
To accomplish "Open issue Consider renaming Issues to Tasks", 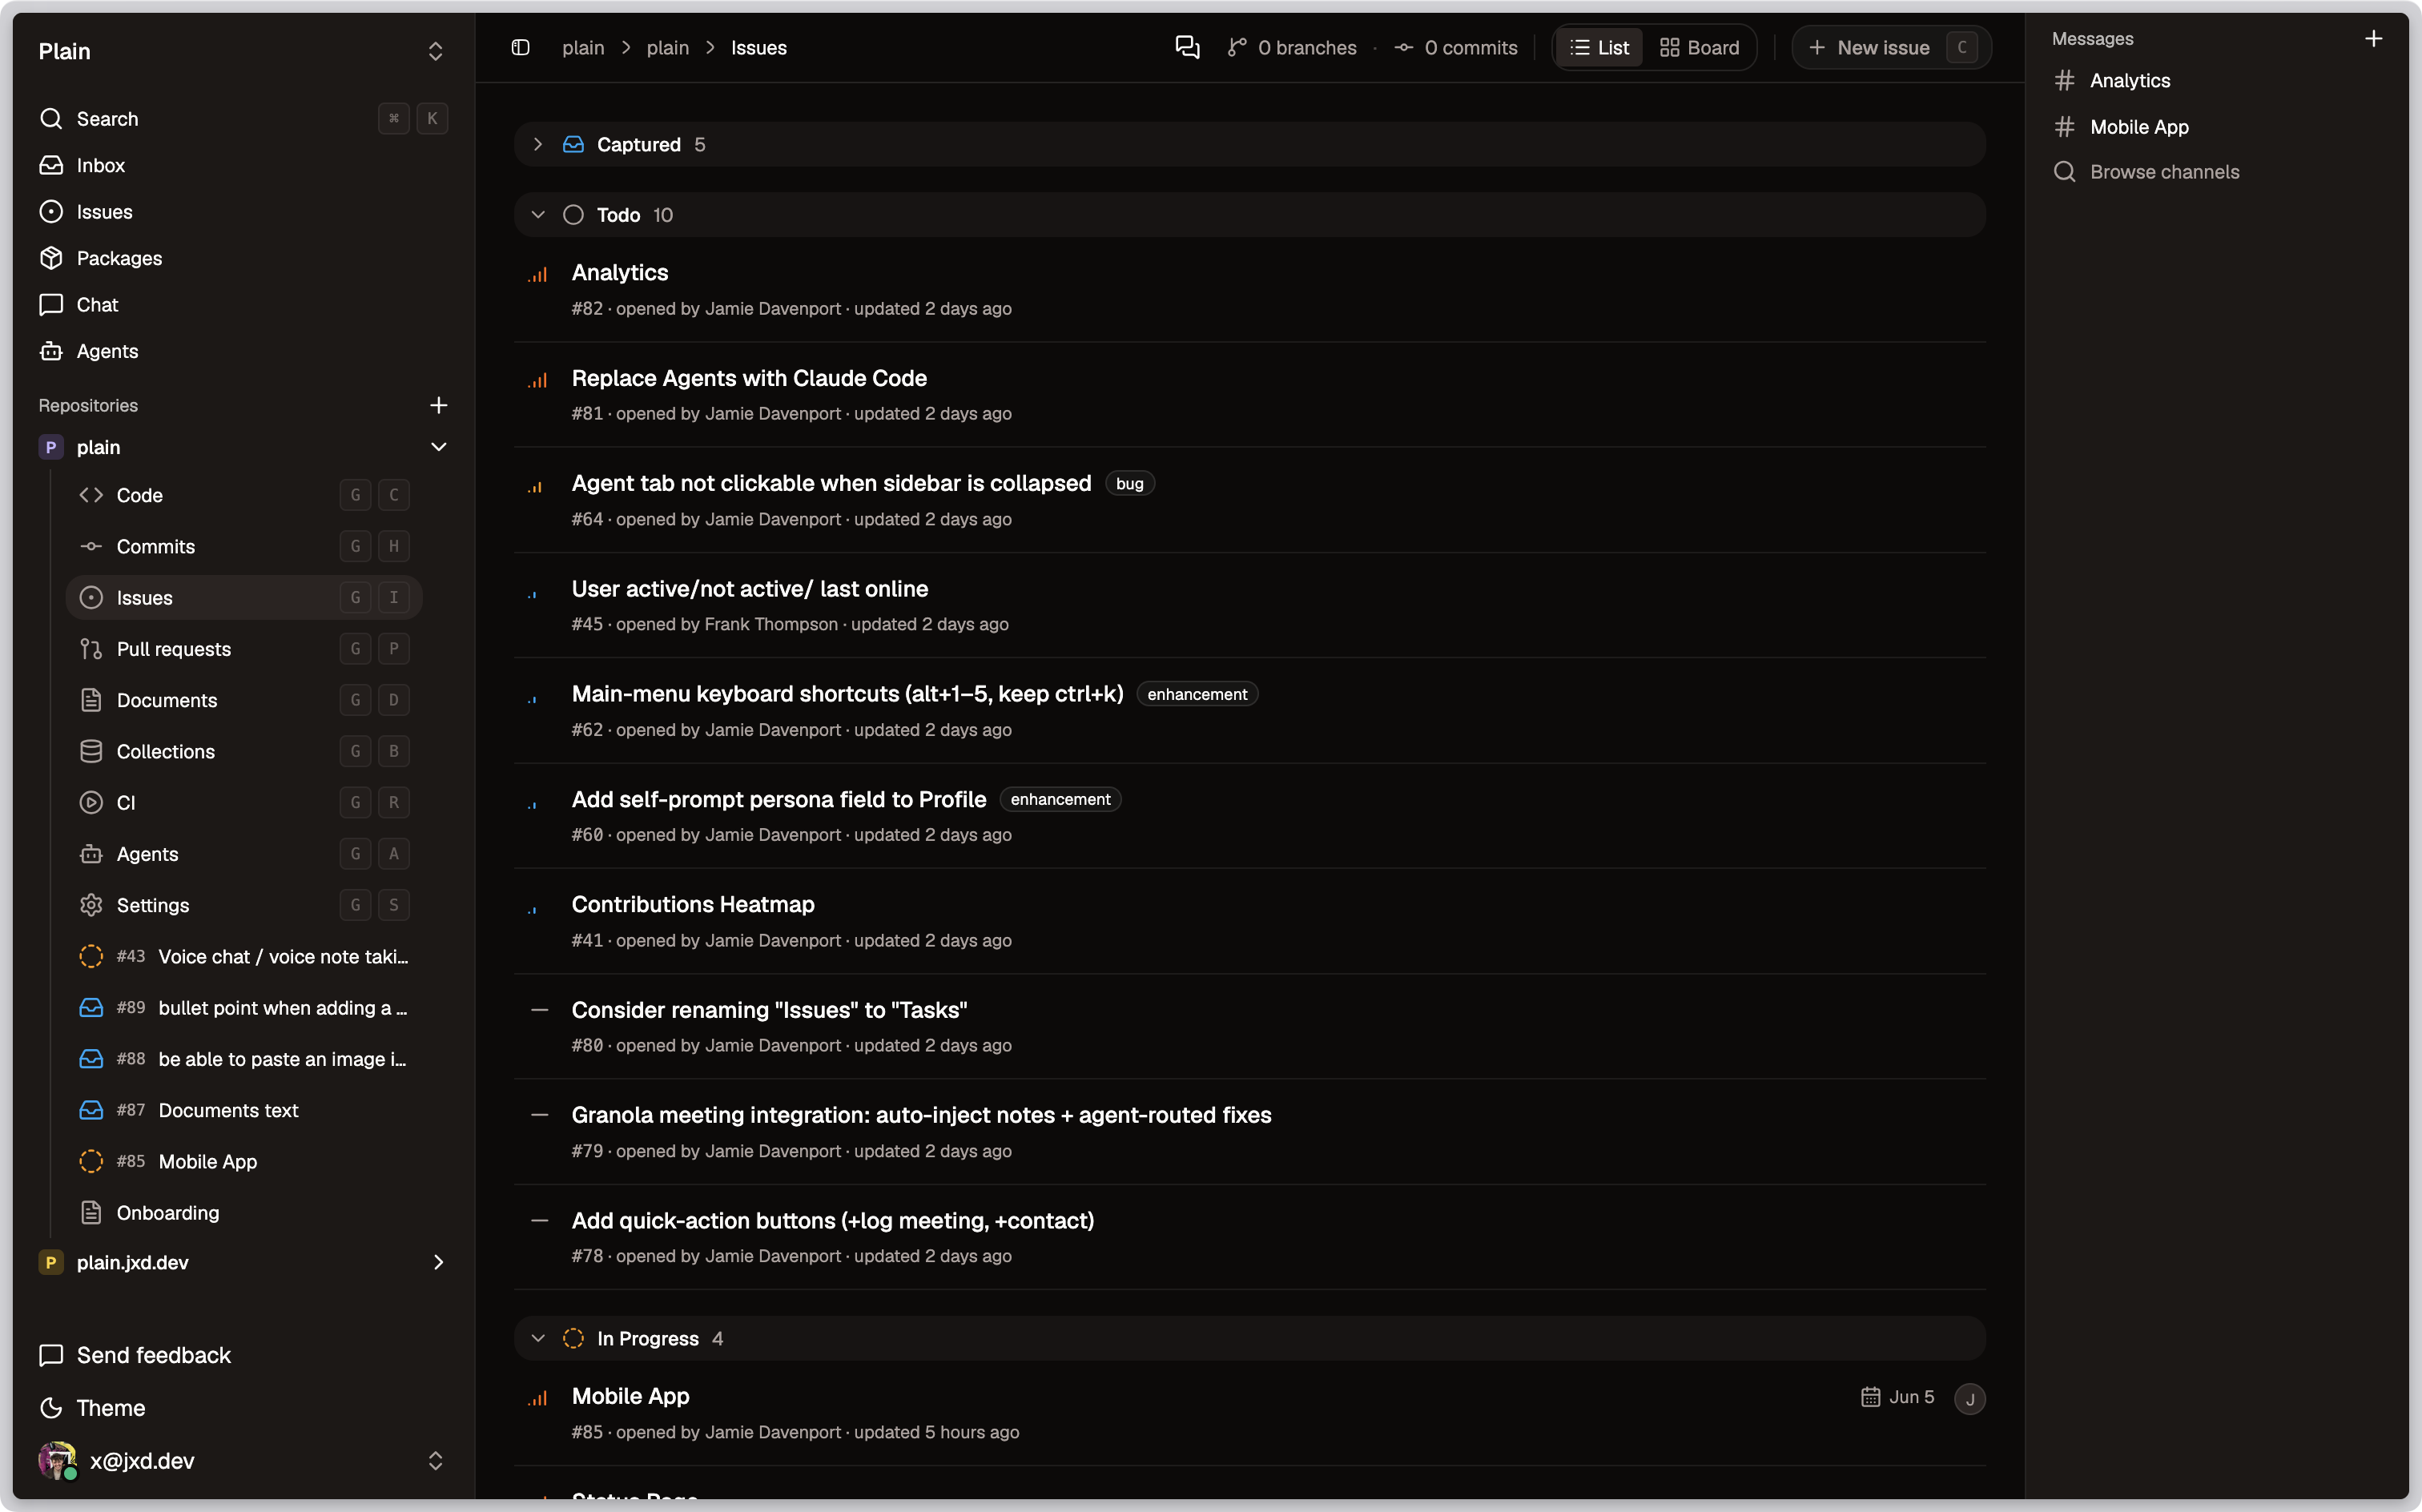I will (769, 1011).
